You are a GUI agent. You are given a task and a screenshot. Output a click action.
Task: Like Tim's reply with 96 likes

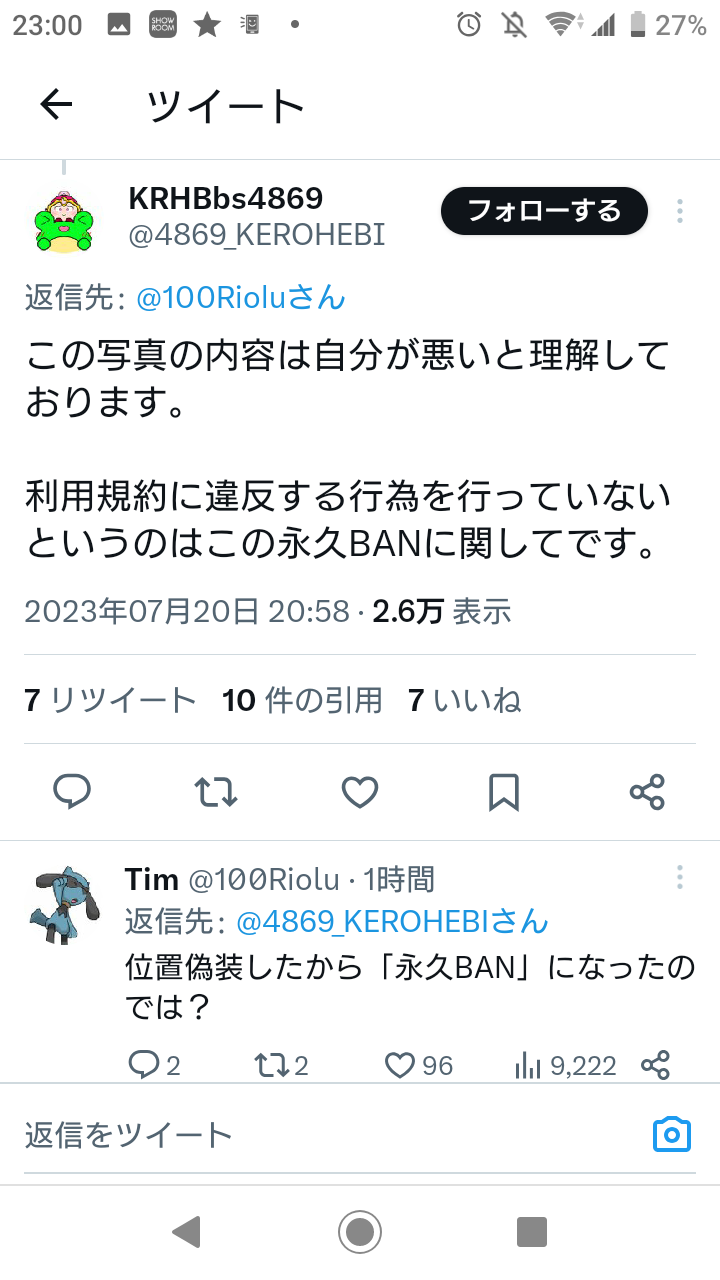point(419,1066)
